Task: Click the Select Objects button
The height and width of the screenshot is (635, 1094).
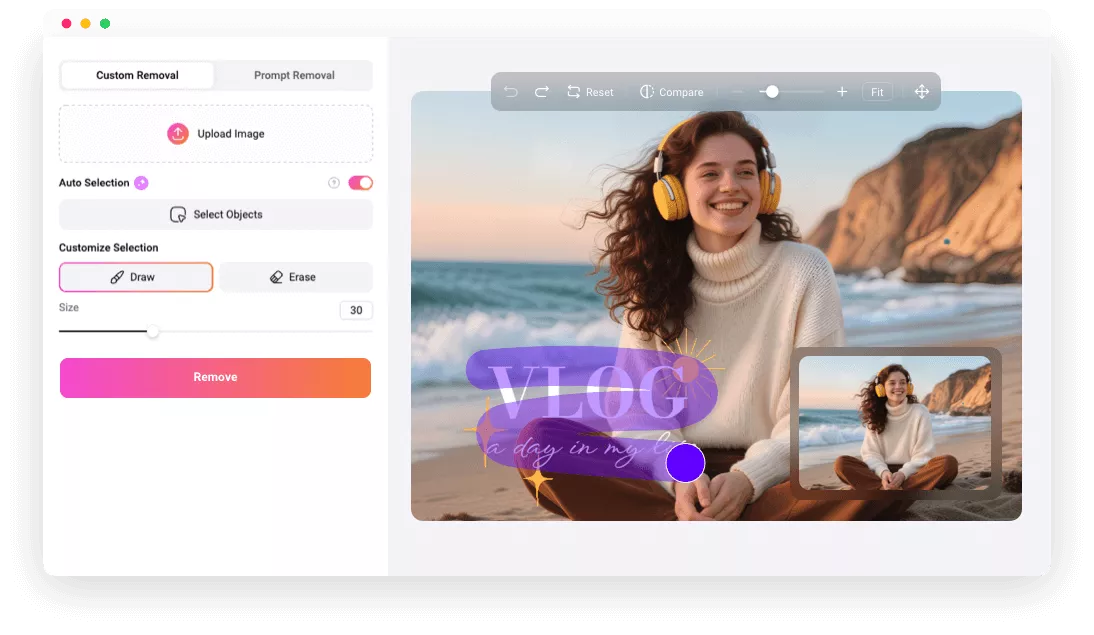Action: [215, 214]
